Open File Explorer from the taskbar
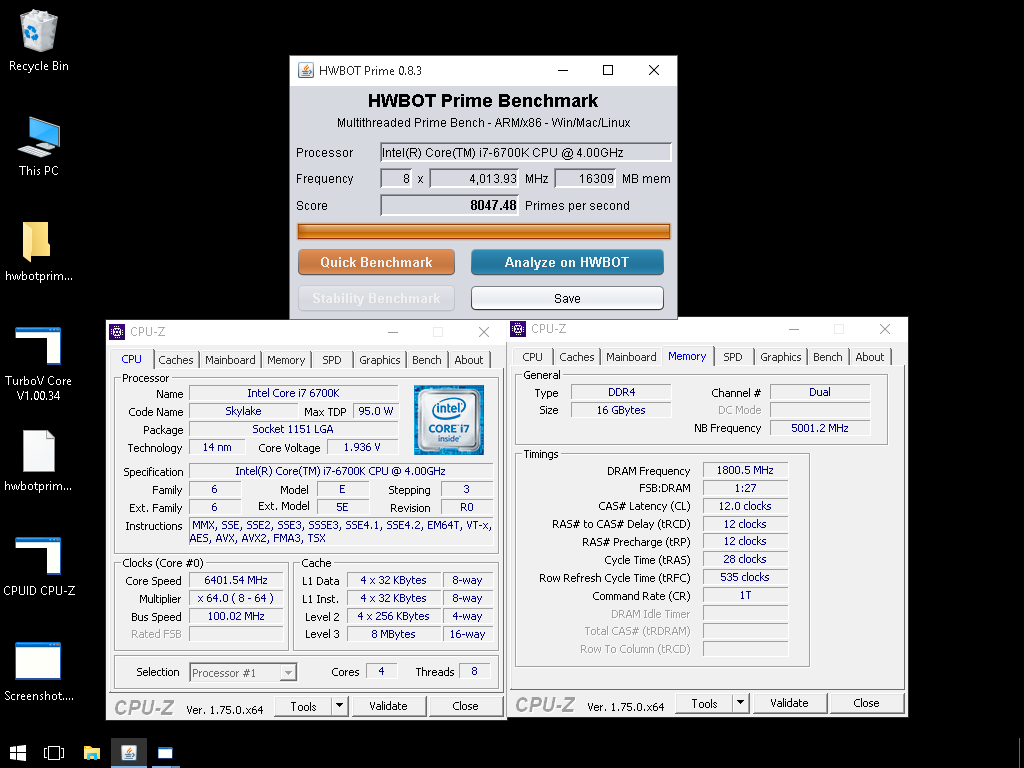The height and width of the screenshot is (768, 1024). 91,752
